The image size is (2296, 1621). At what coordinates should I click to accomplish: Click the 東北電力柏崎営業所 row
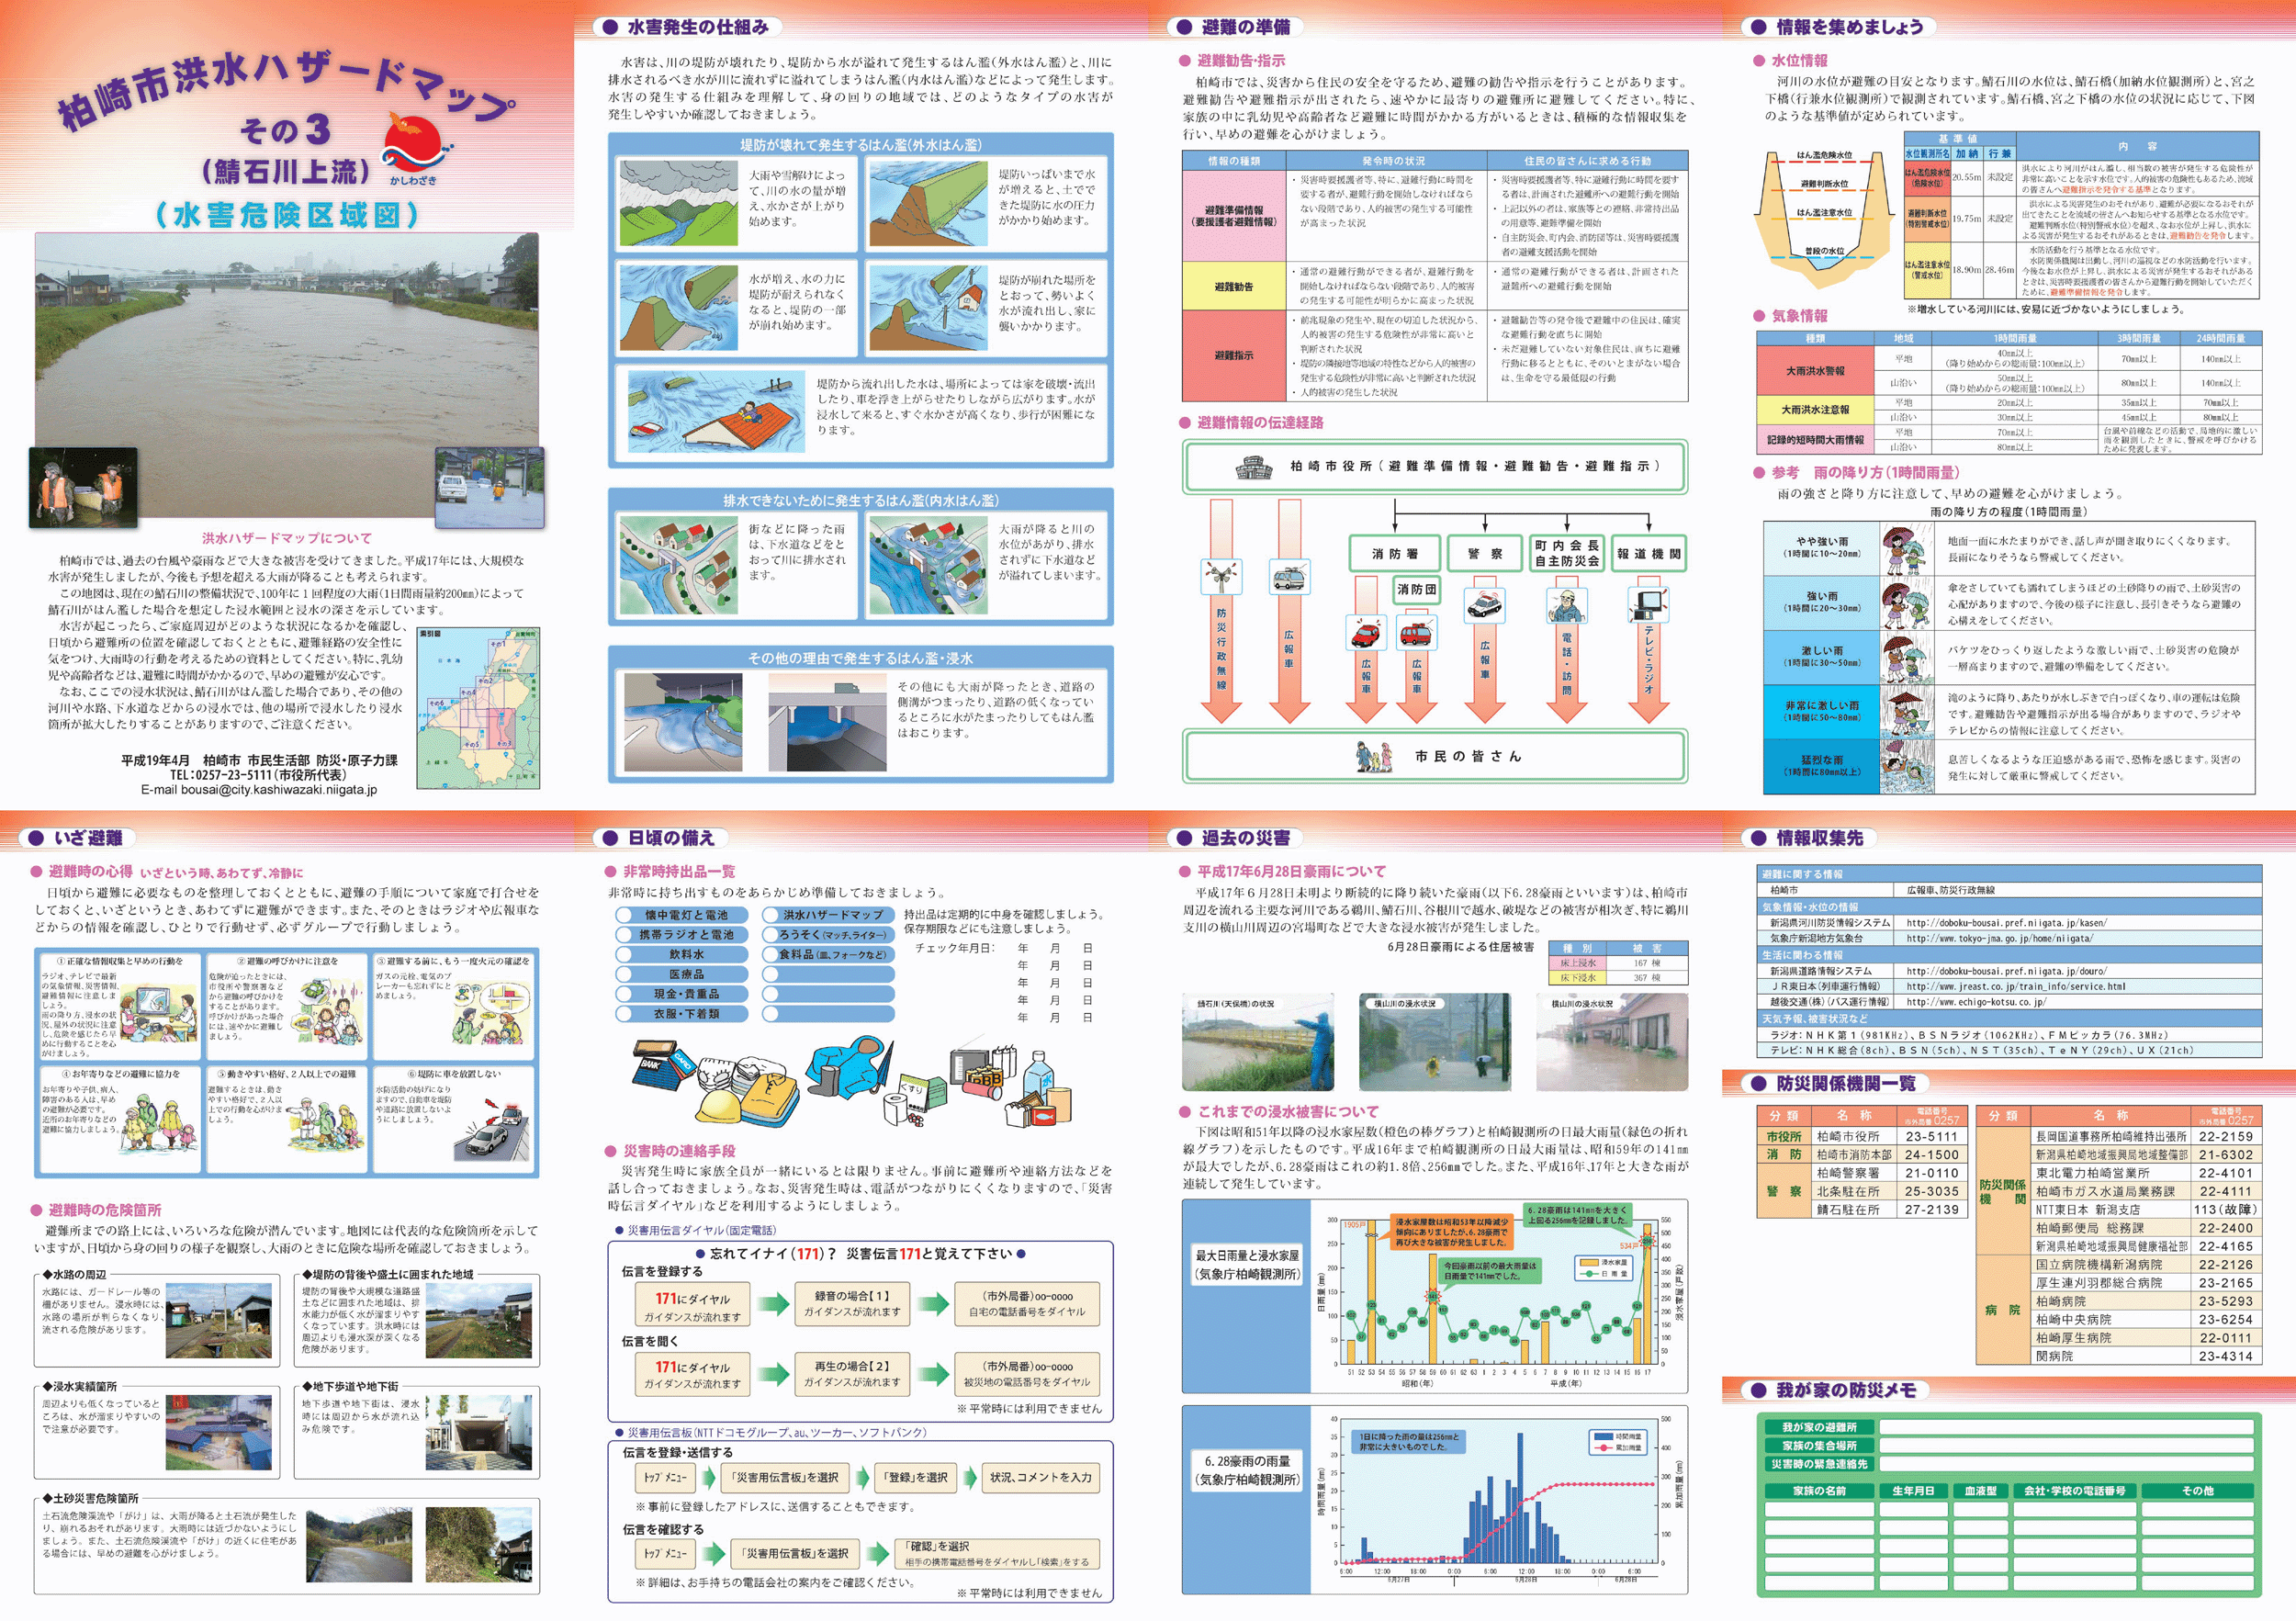click(2145, 1173)
